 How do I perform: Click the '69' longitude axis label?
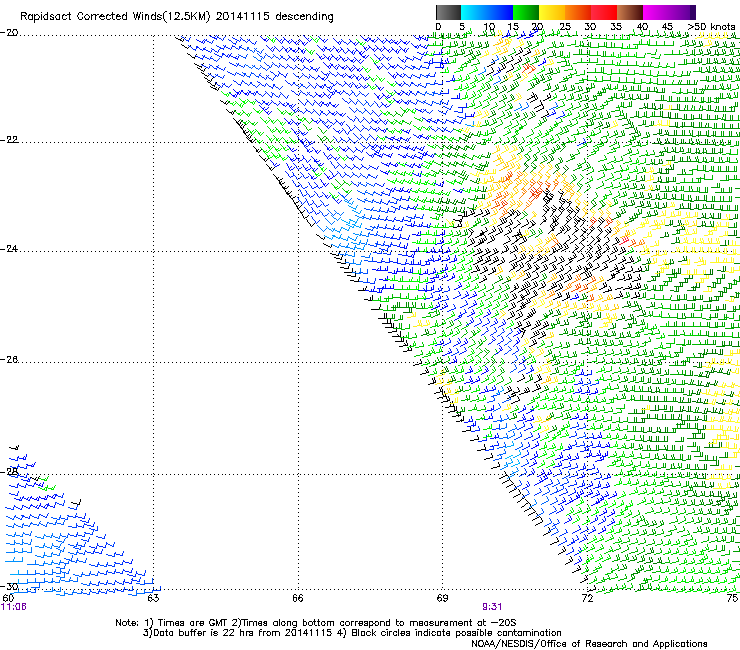[x=442, y=598]
